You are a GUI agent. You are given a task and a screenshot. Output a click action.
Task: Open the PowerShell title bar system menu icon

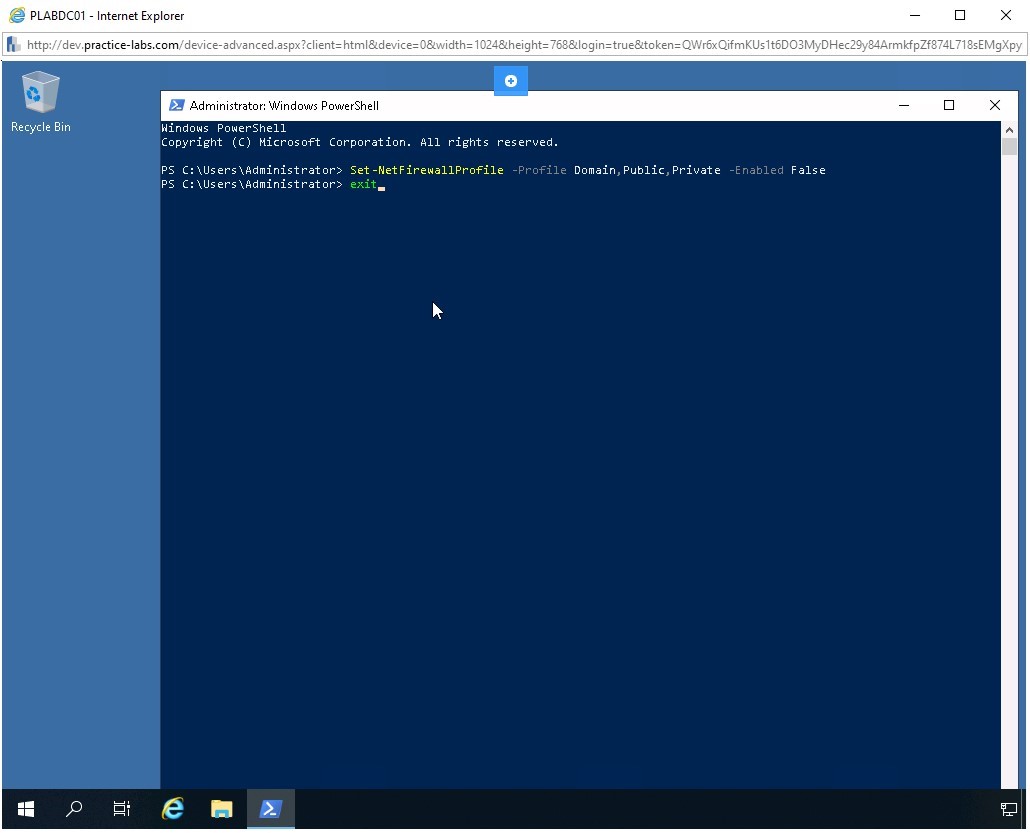point(176,105)
